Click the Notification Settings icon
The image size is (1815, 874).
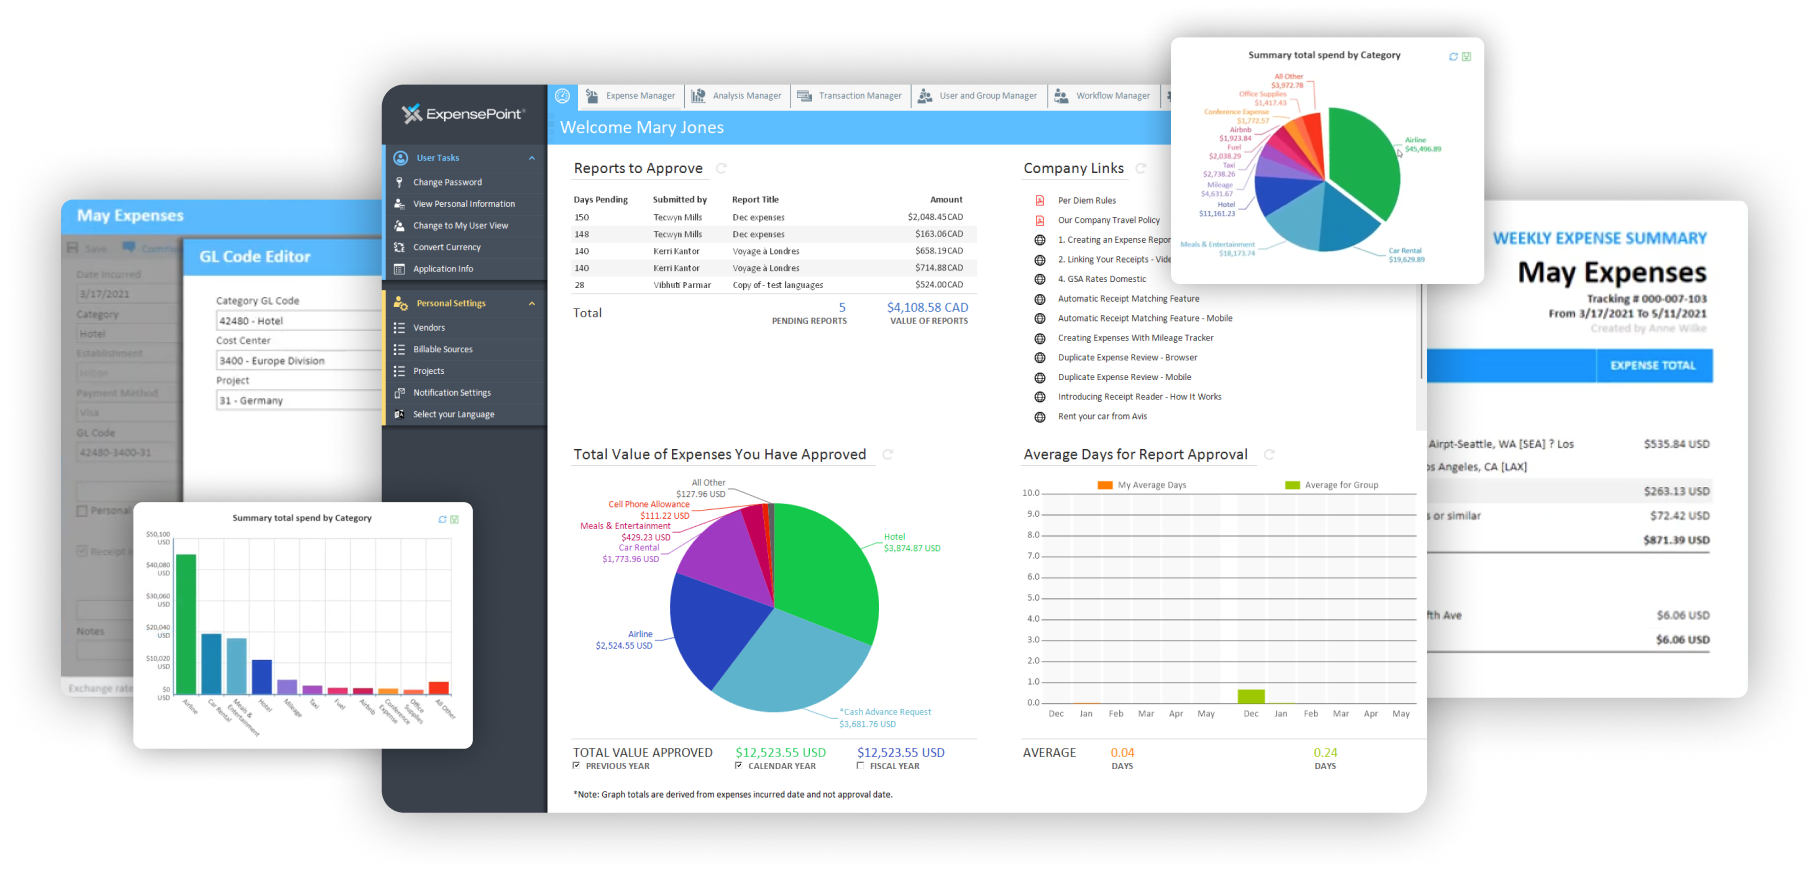(399, 393)
